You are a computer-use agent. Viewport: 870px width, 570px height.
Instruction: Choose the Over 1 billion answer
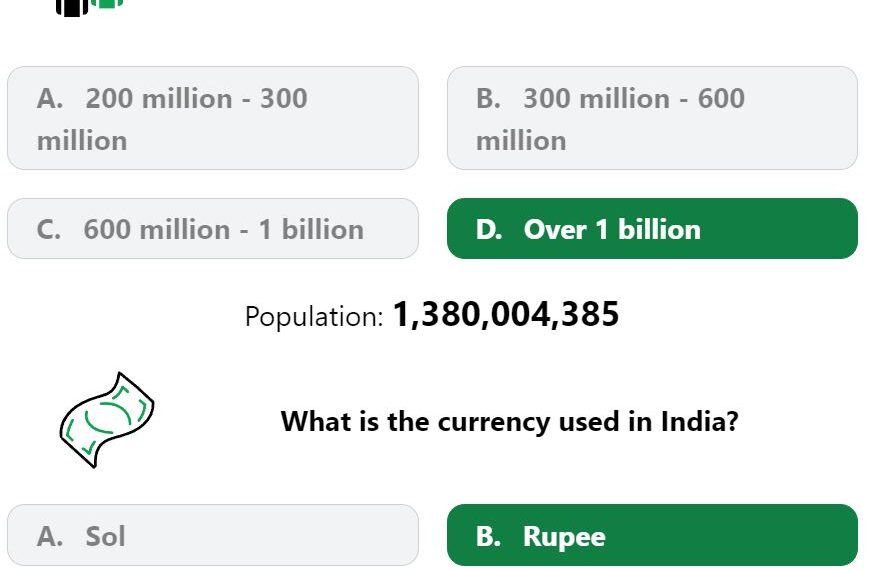652,229
